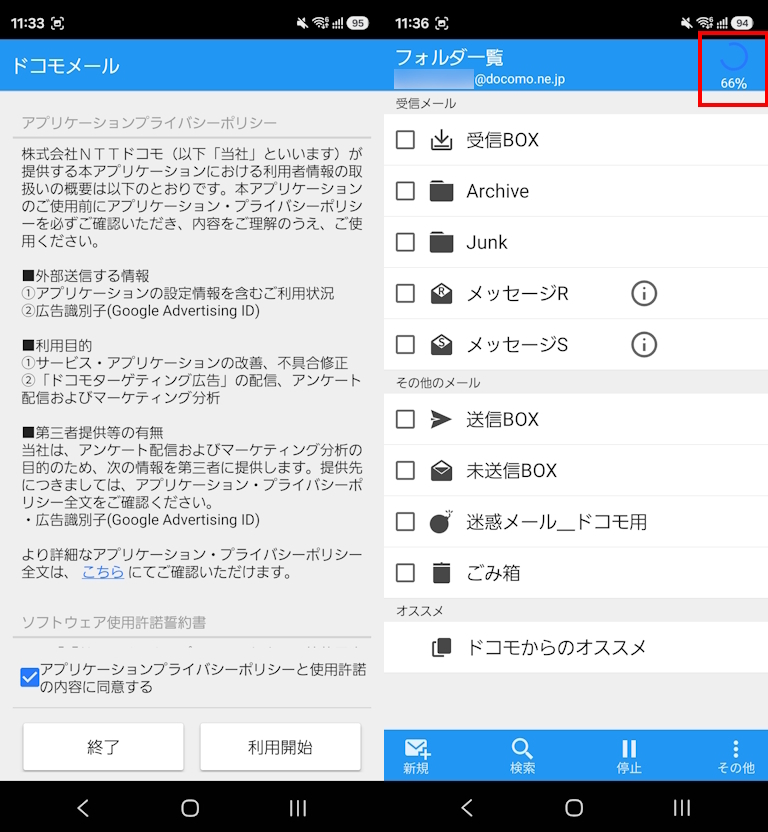The height and width of the screenshot is (832, 768).
Task: Tick the 未送信BOX checkbox
Action: [x=405, y=471]
